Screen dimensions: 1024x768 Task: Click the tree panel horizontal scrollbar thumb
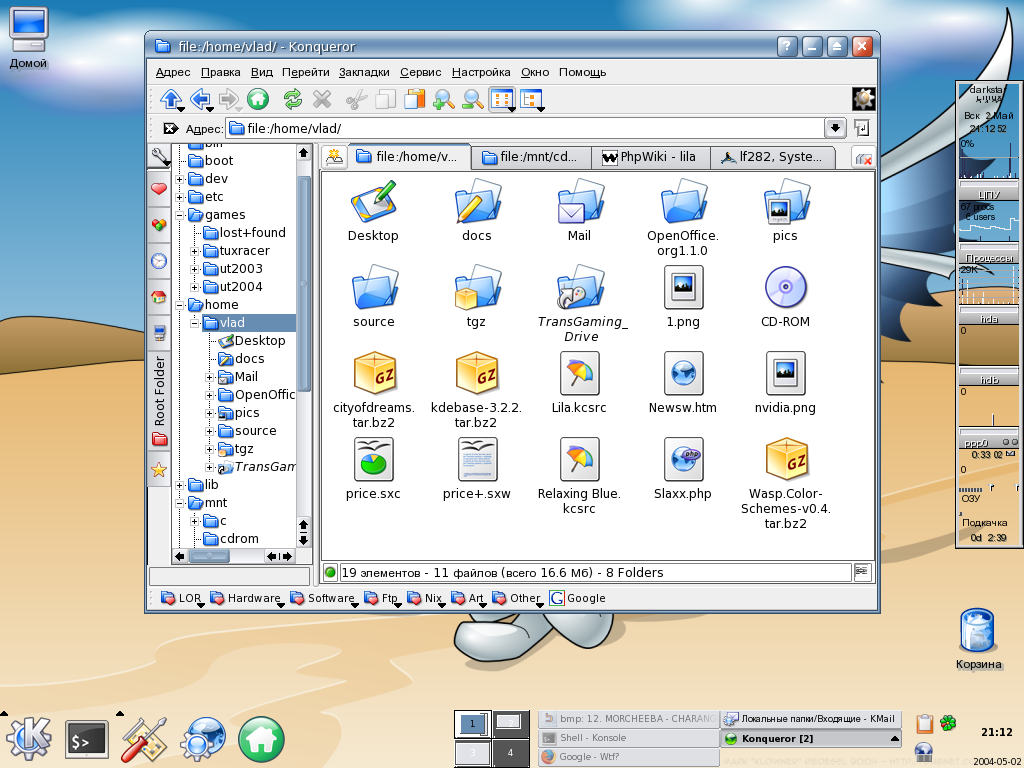click(209, 556)
